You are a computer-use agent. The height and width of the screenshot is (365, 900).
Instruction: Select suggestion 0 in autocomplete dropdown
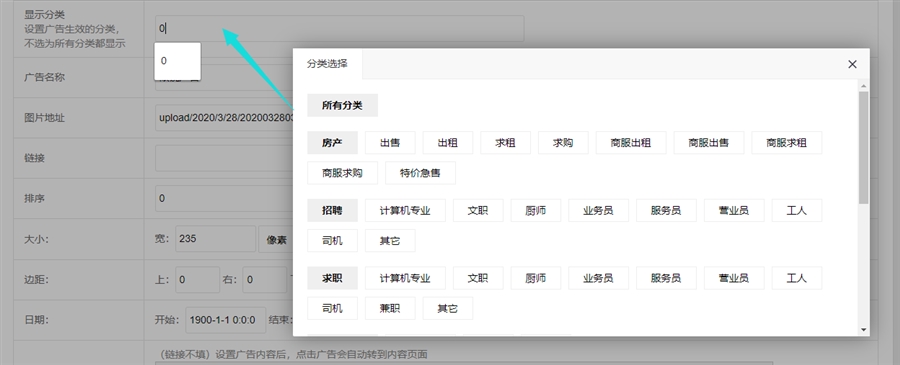177,61
